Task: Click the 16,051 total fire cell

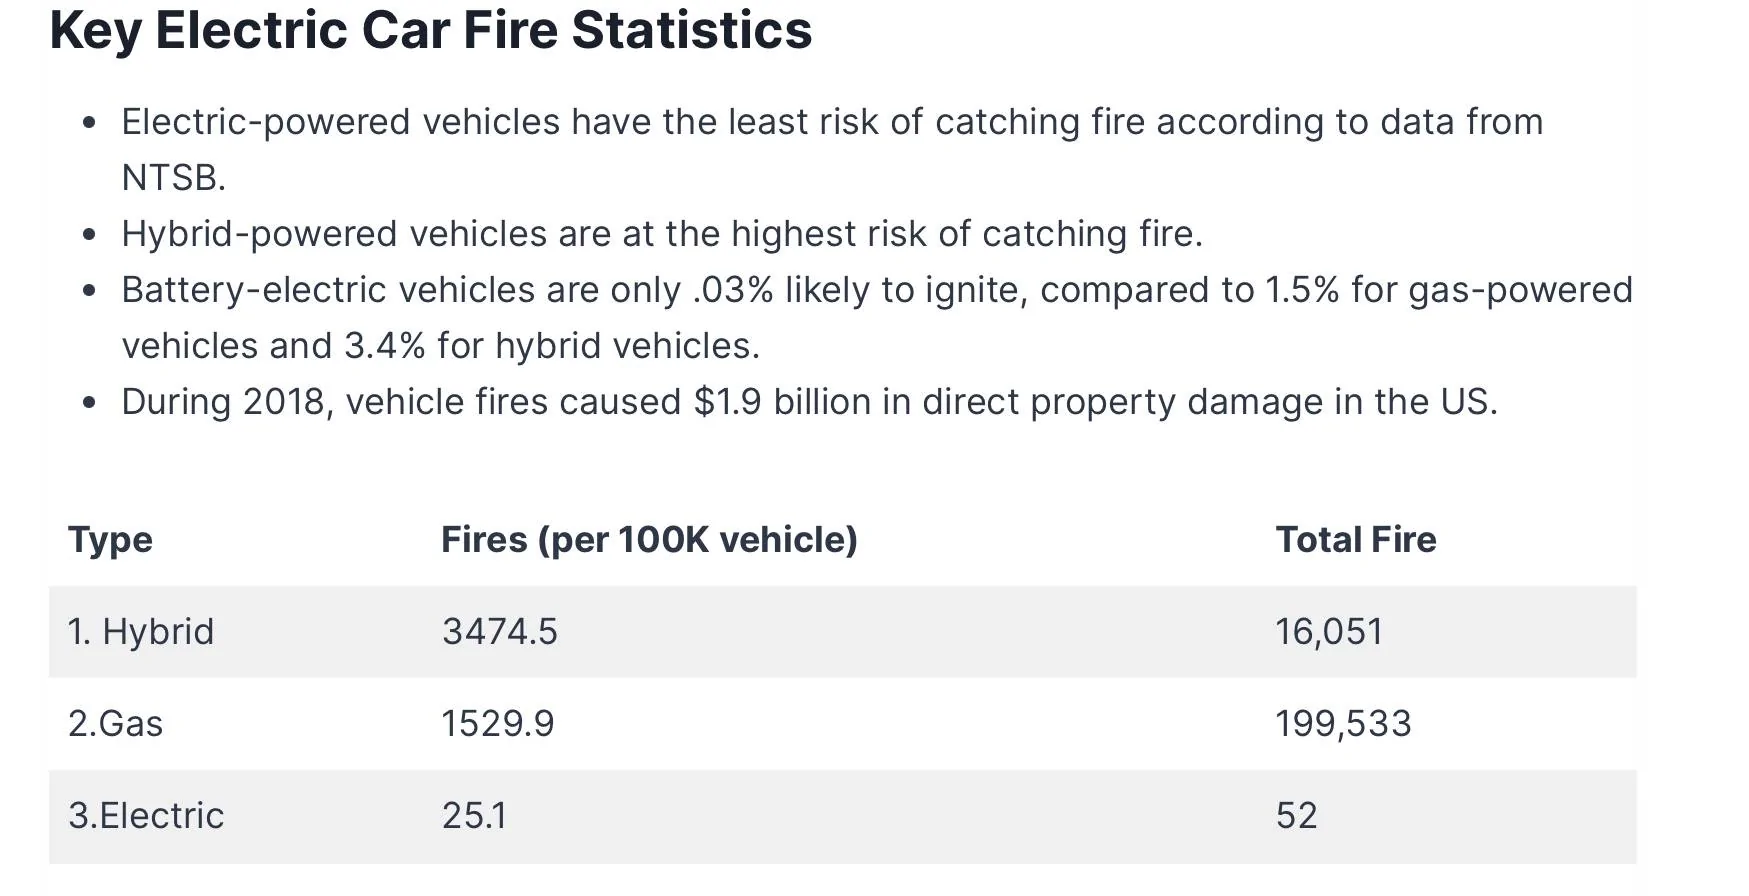Action: 1329,632
